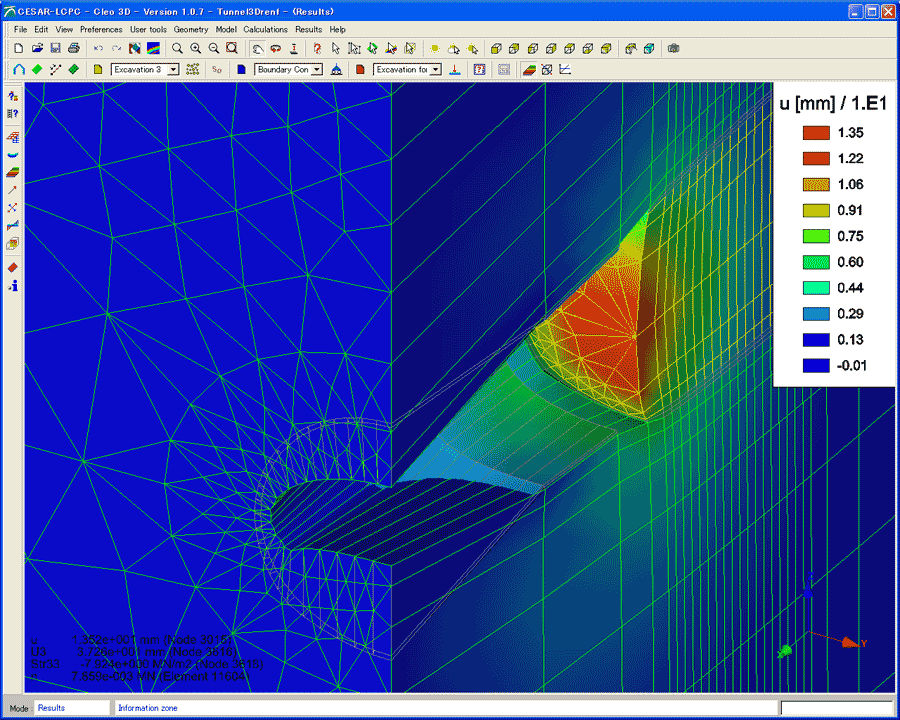Click the Save floppy disk button
900x720 pixels.
(x=55, y=48)
